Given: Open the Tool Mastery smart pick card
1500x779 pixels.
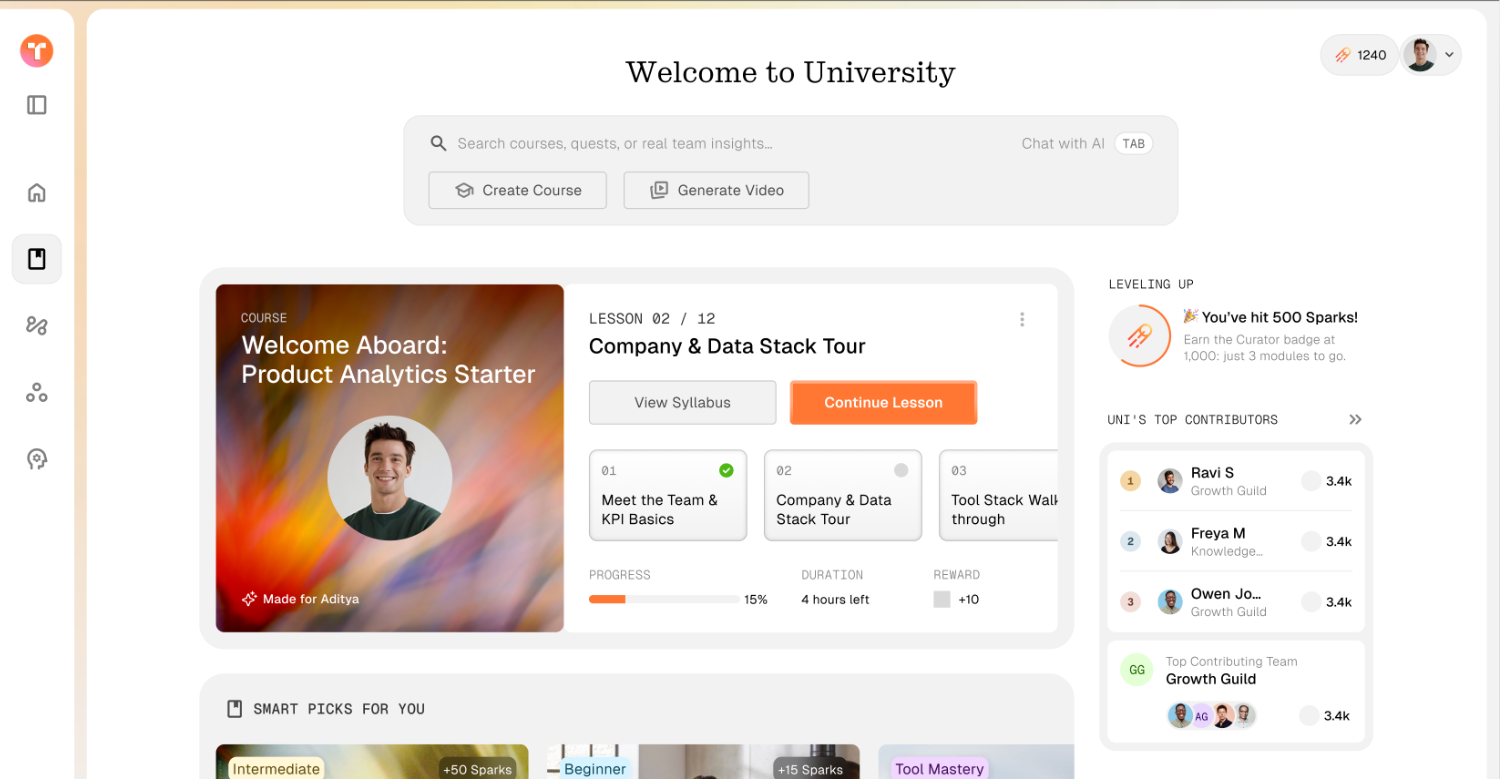Looking at the screenshot, I should point(976,761).
